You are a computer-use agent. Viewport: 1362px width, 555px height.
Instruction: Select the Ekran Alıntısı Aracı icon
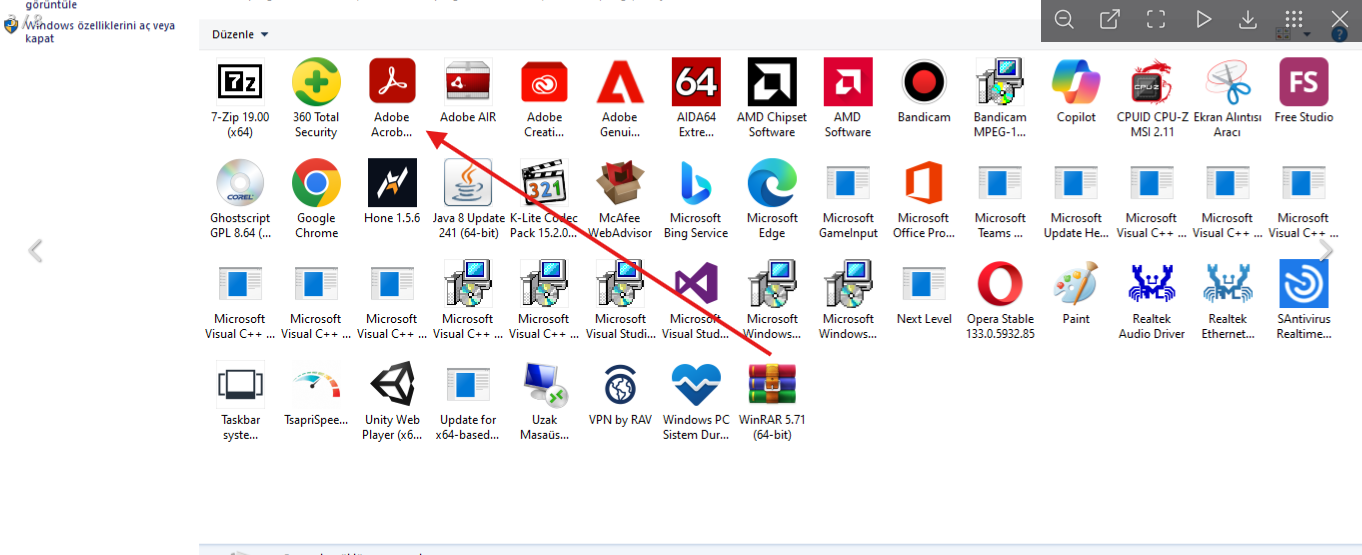pos(1228,82)
